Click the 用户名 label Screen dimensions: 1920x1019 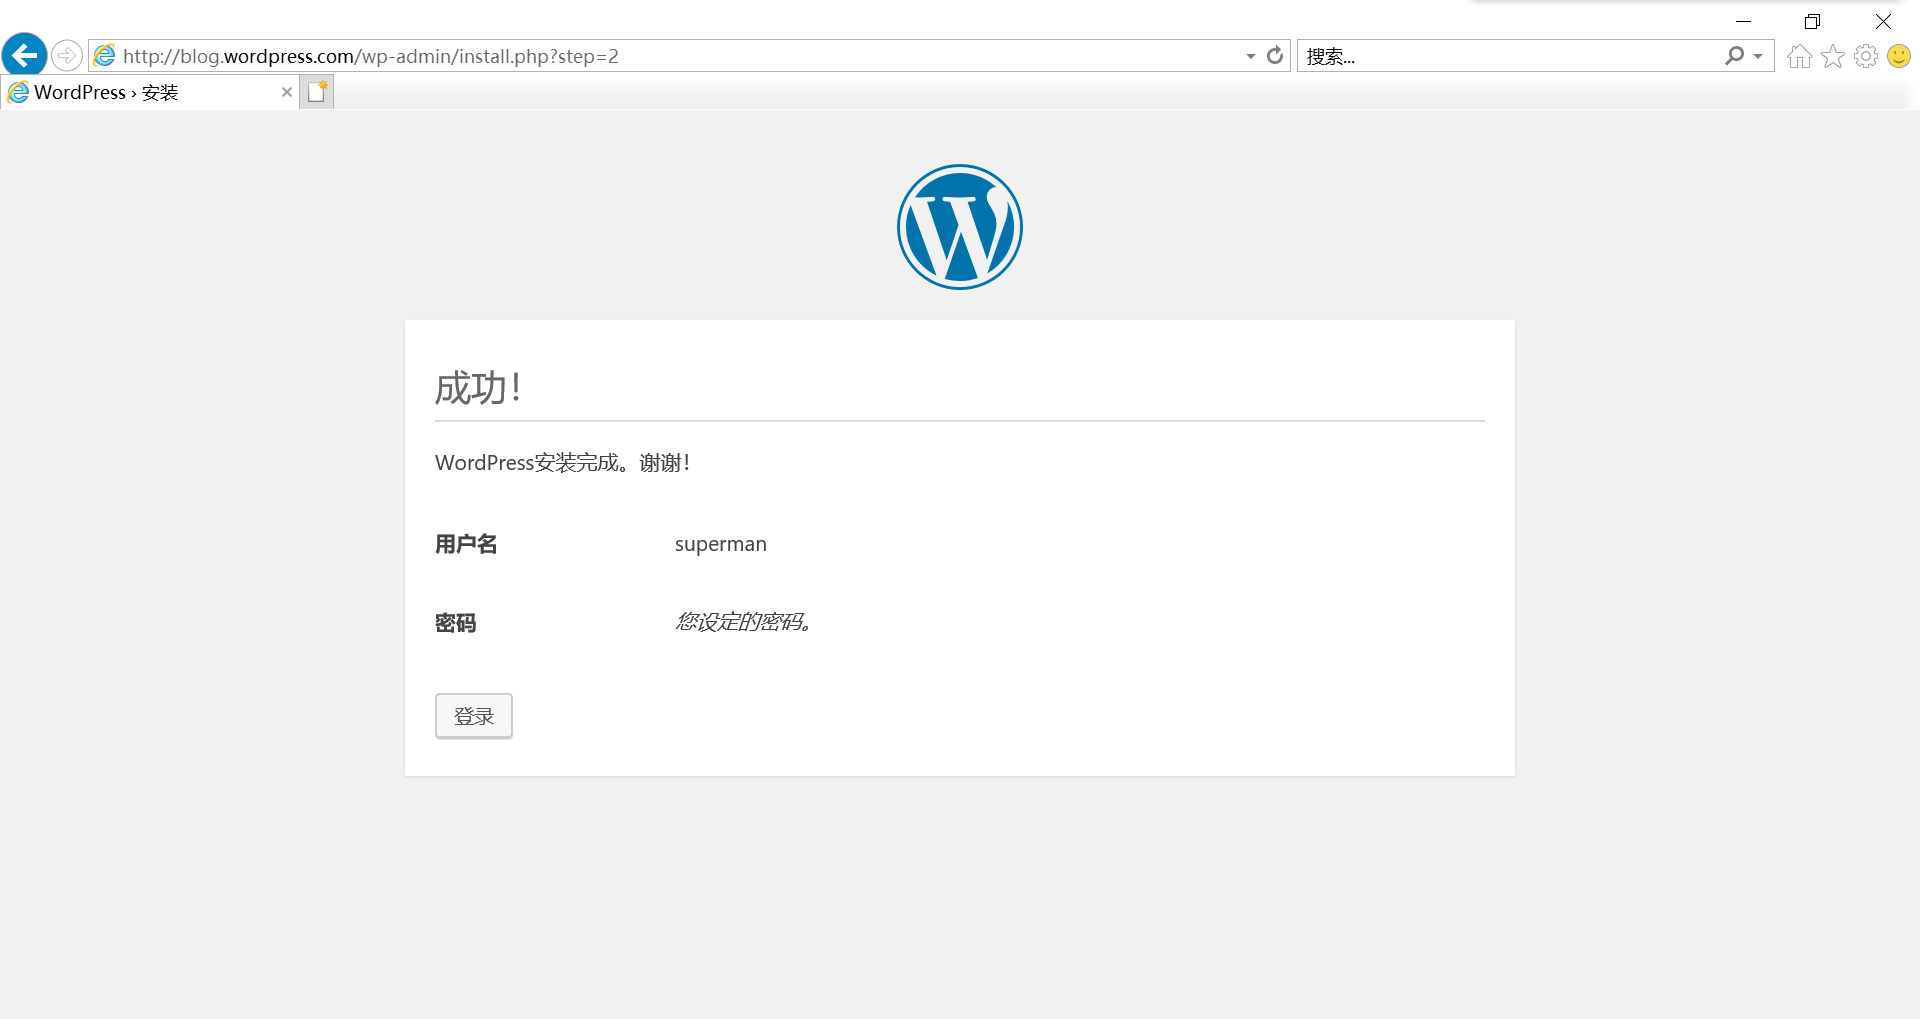466,544
